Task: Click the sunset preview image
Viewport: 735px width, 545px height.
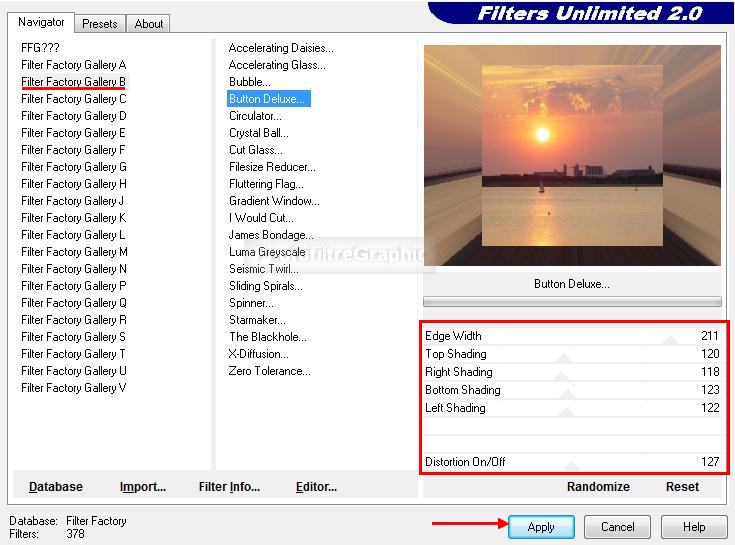Action: coord(571,155)
